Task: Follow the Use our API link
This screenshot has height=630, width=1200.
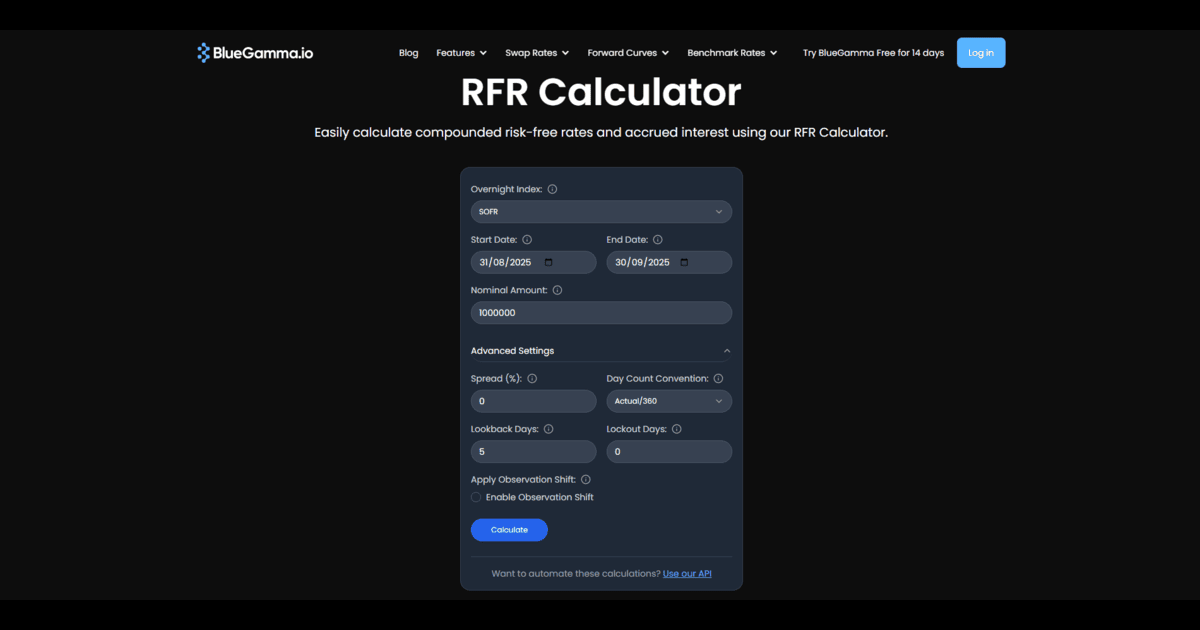Action: click(x=687, y=574)
